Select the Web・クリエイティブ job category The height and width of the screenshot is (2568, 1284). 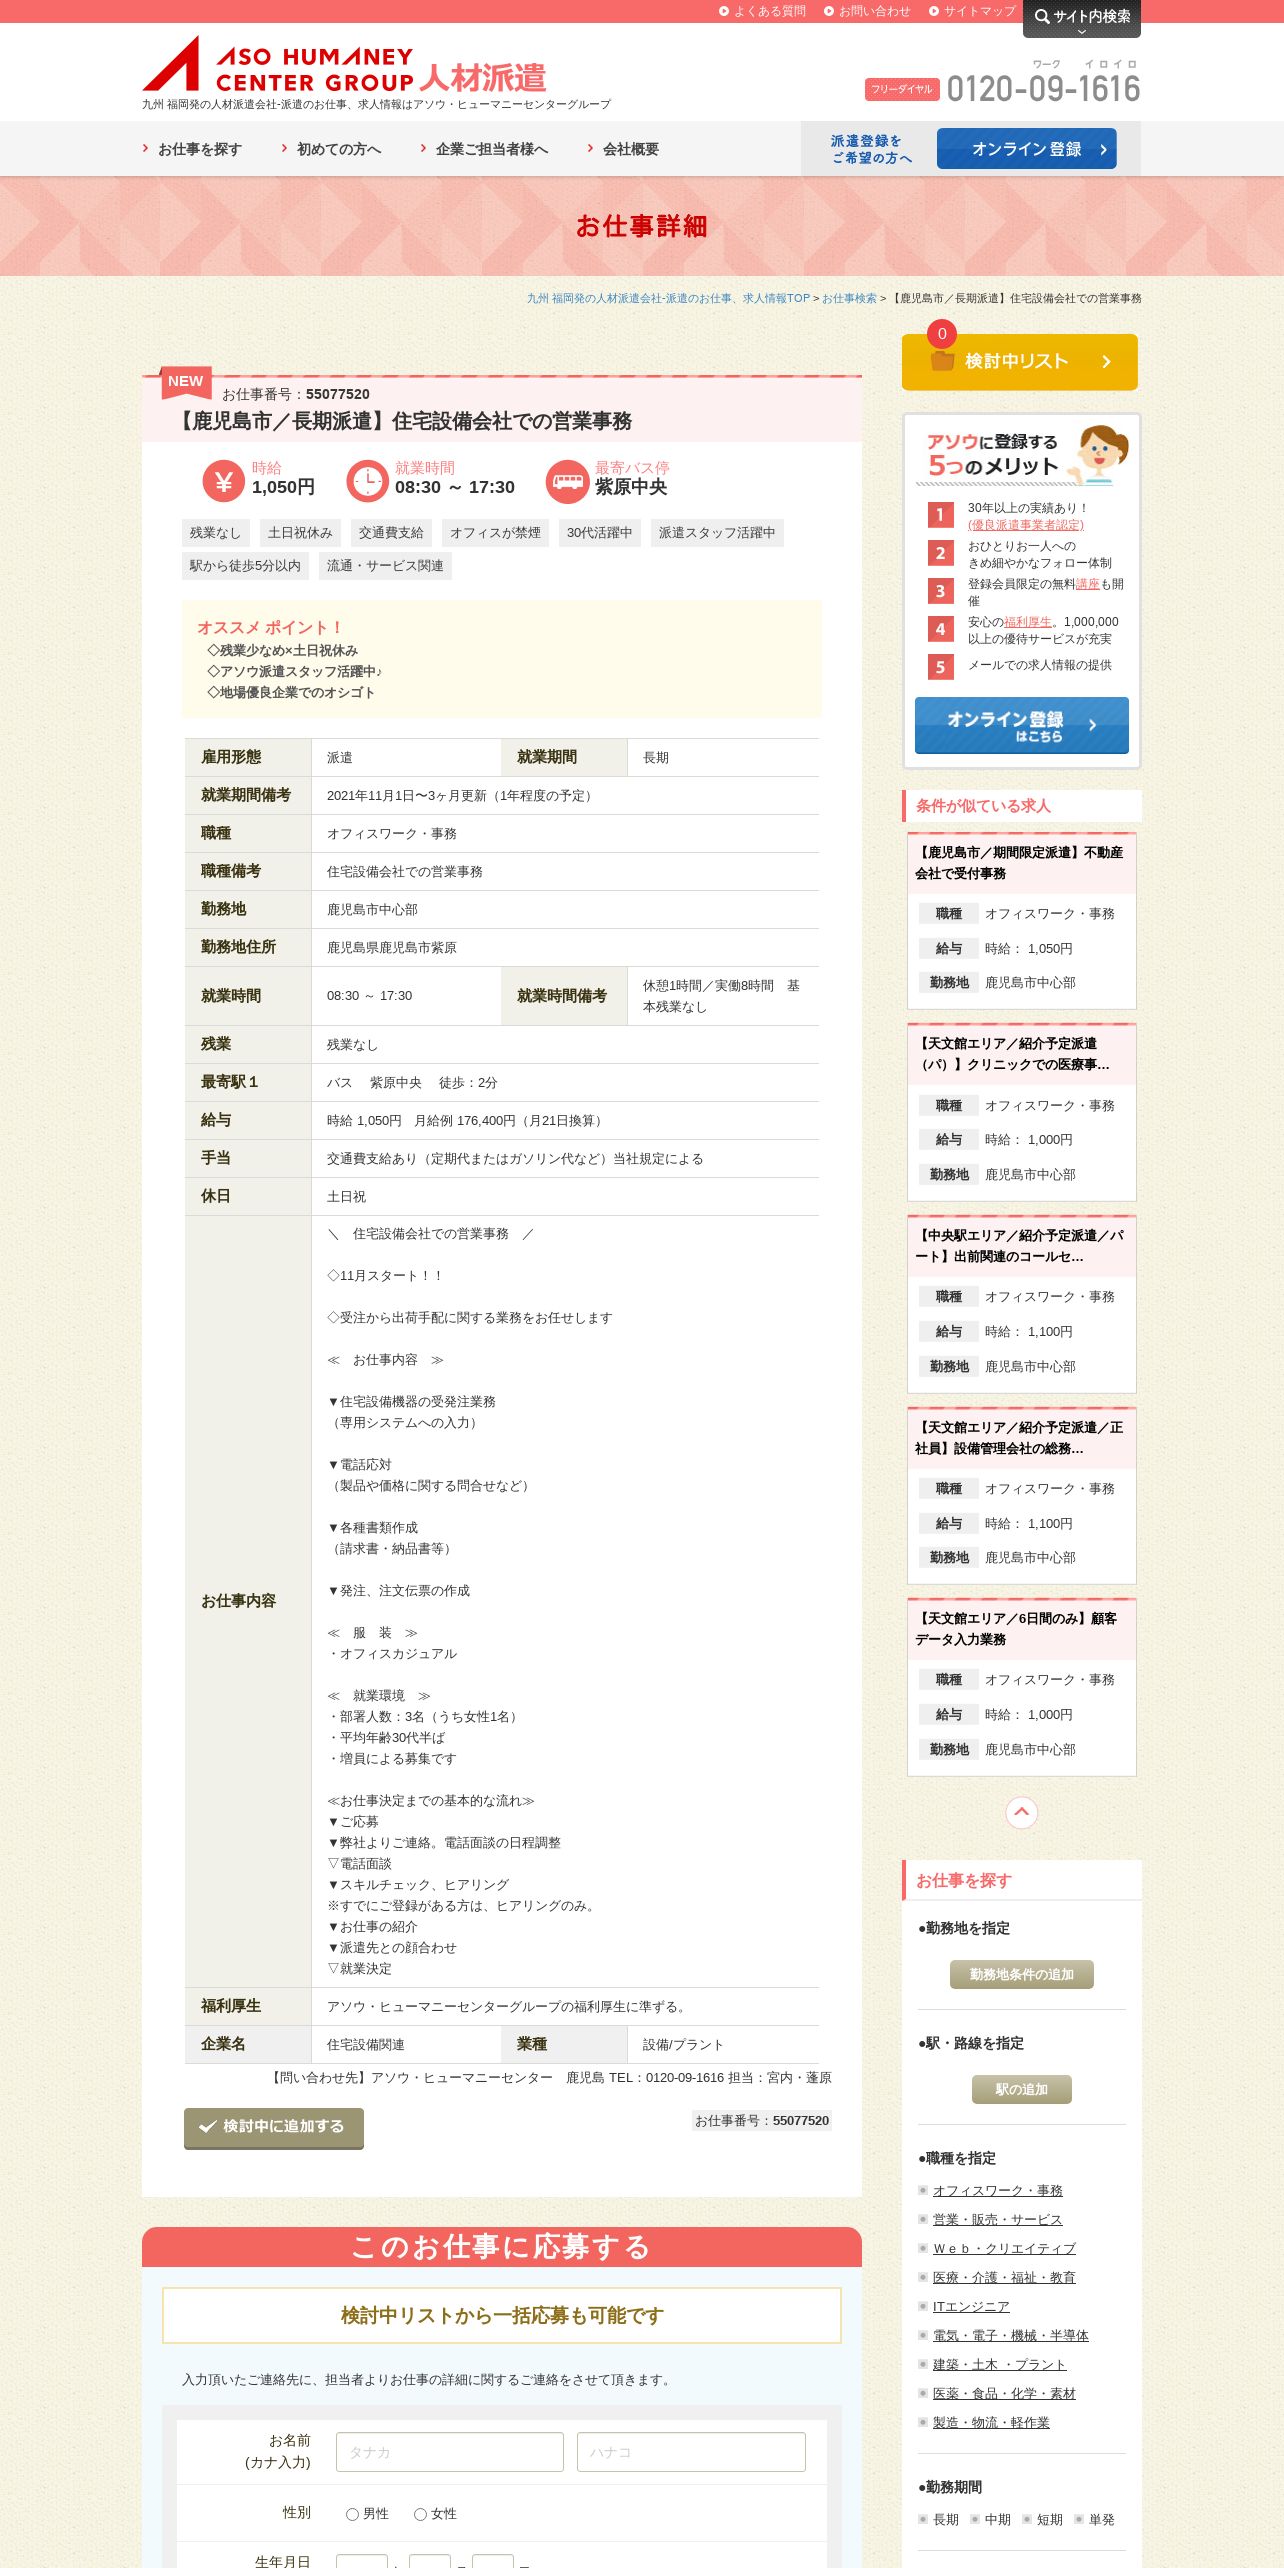tap(1004, 2248)
